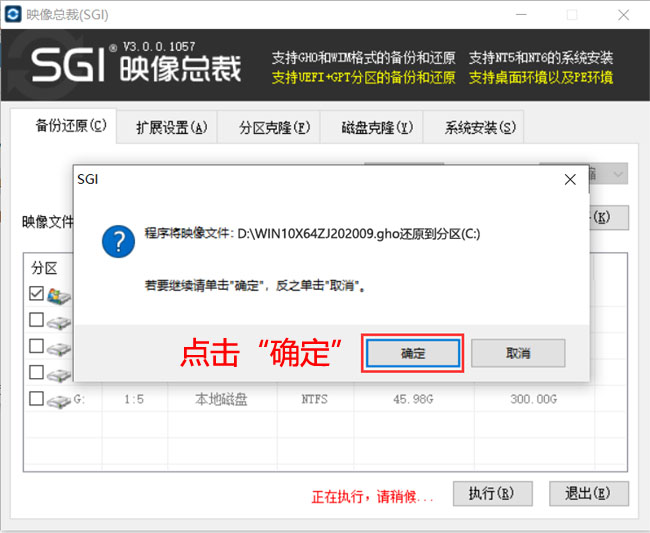Click the 正在执行，请稍候 status text
This screenshot has height=533, width=650.
372,496
